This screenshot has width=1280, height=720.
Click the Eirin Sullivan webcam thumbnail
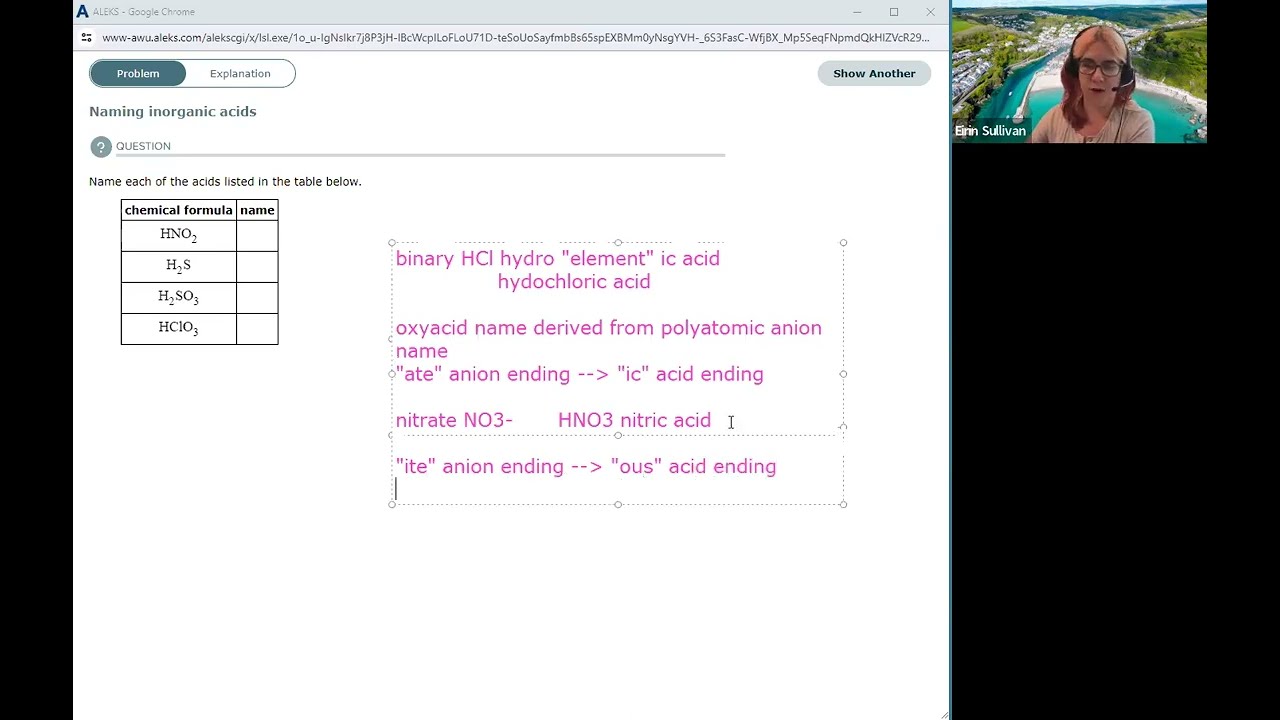pos(1079,72)
